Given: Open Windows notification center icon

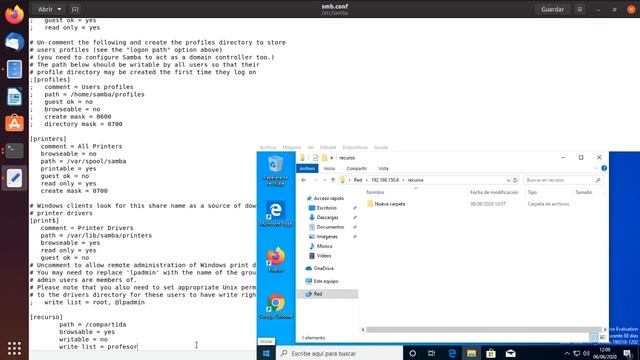Looking at the screenshot, I should [x=628, y=354].
